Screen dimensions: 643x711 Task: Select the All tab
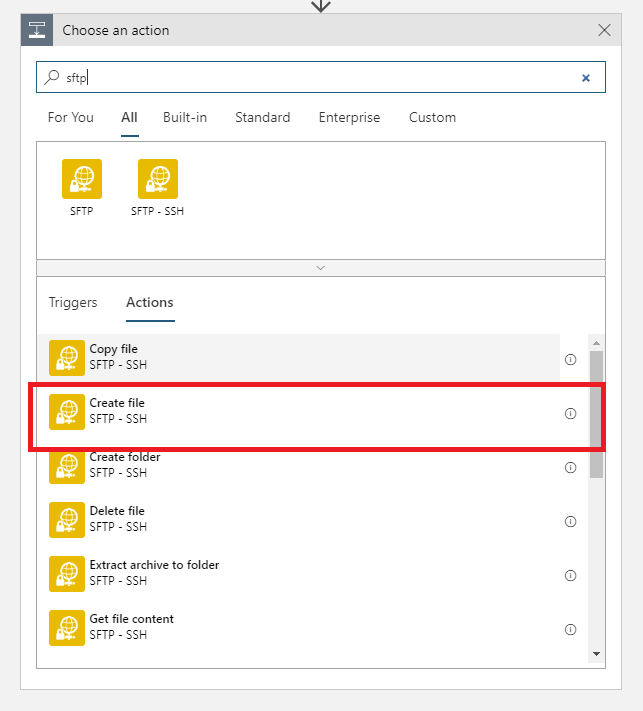point(129,117)
